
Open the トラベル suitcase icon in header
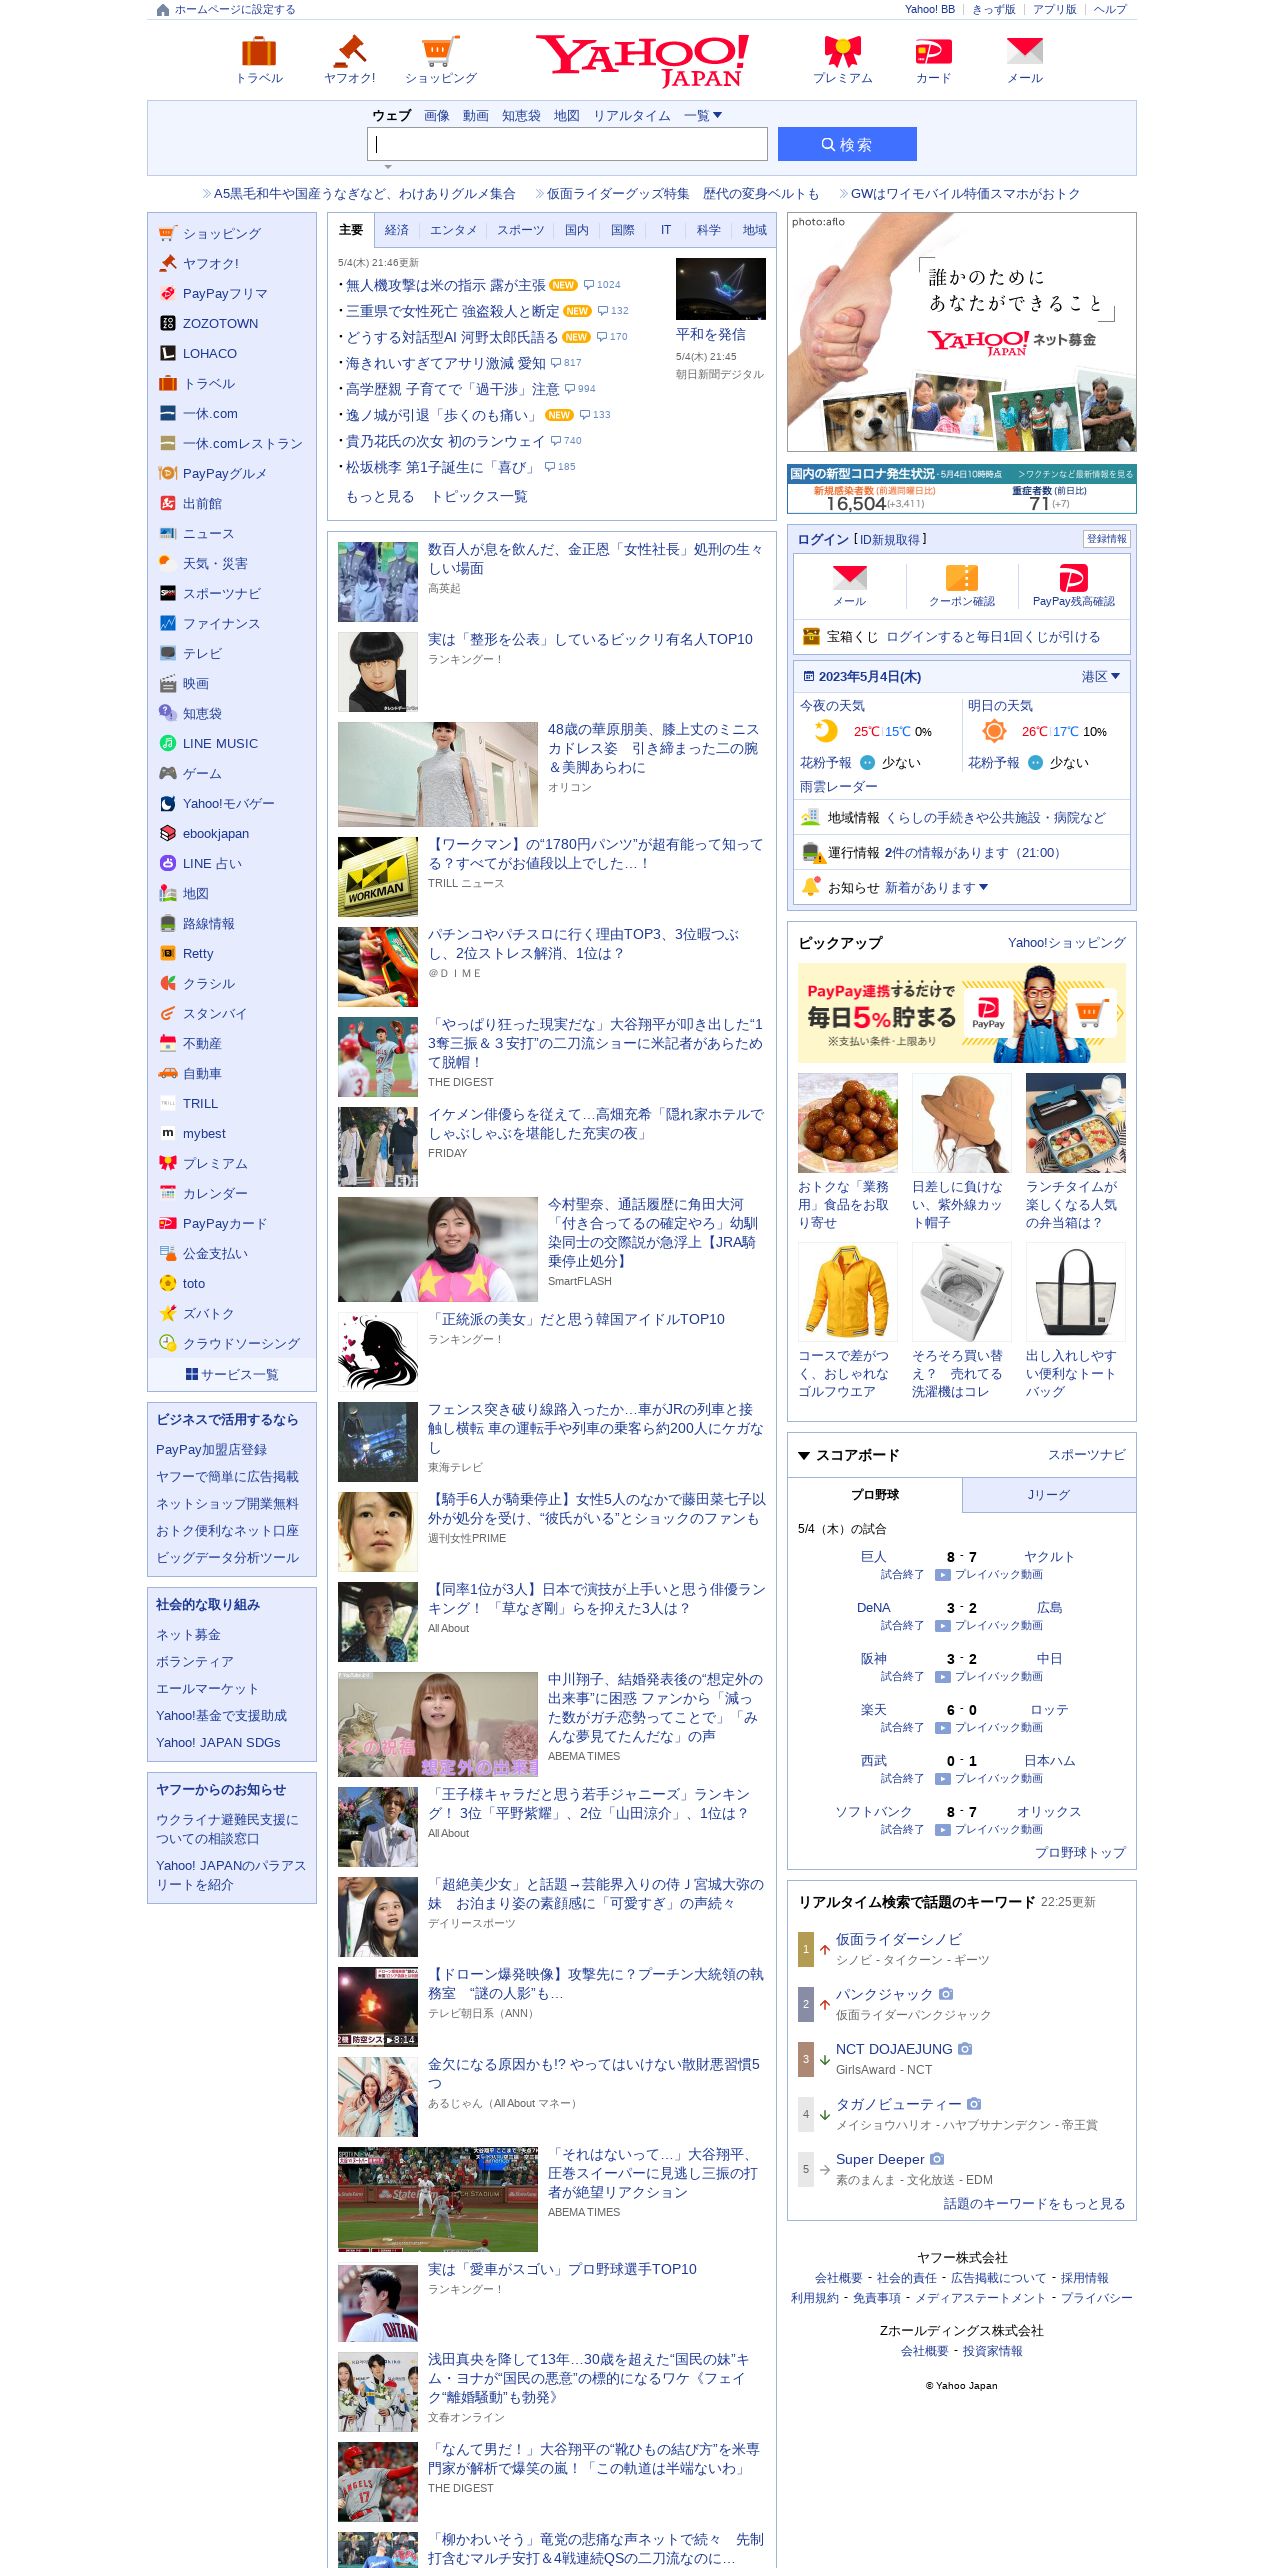coord(259,51)
